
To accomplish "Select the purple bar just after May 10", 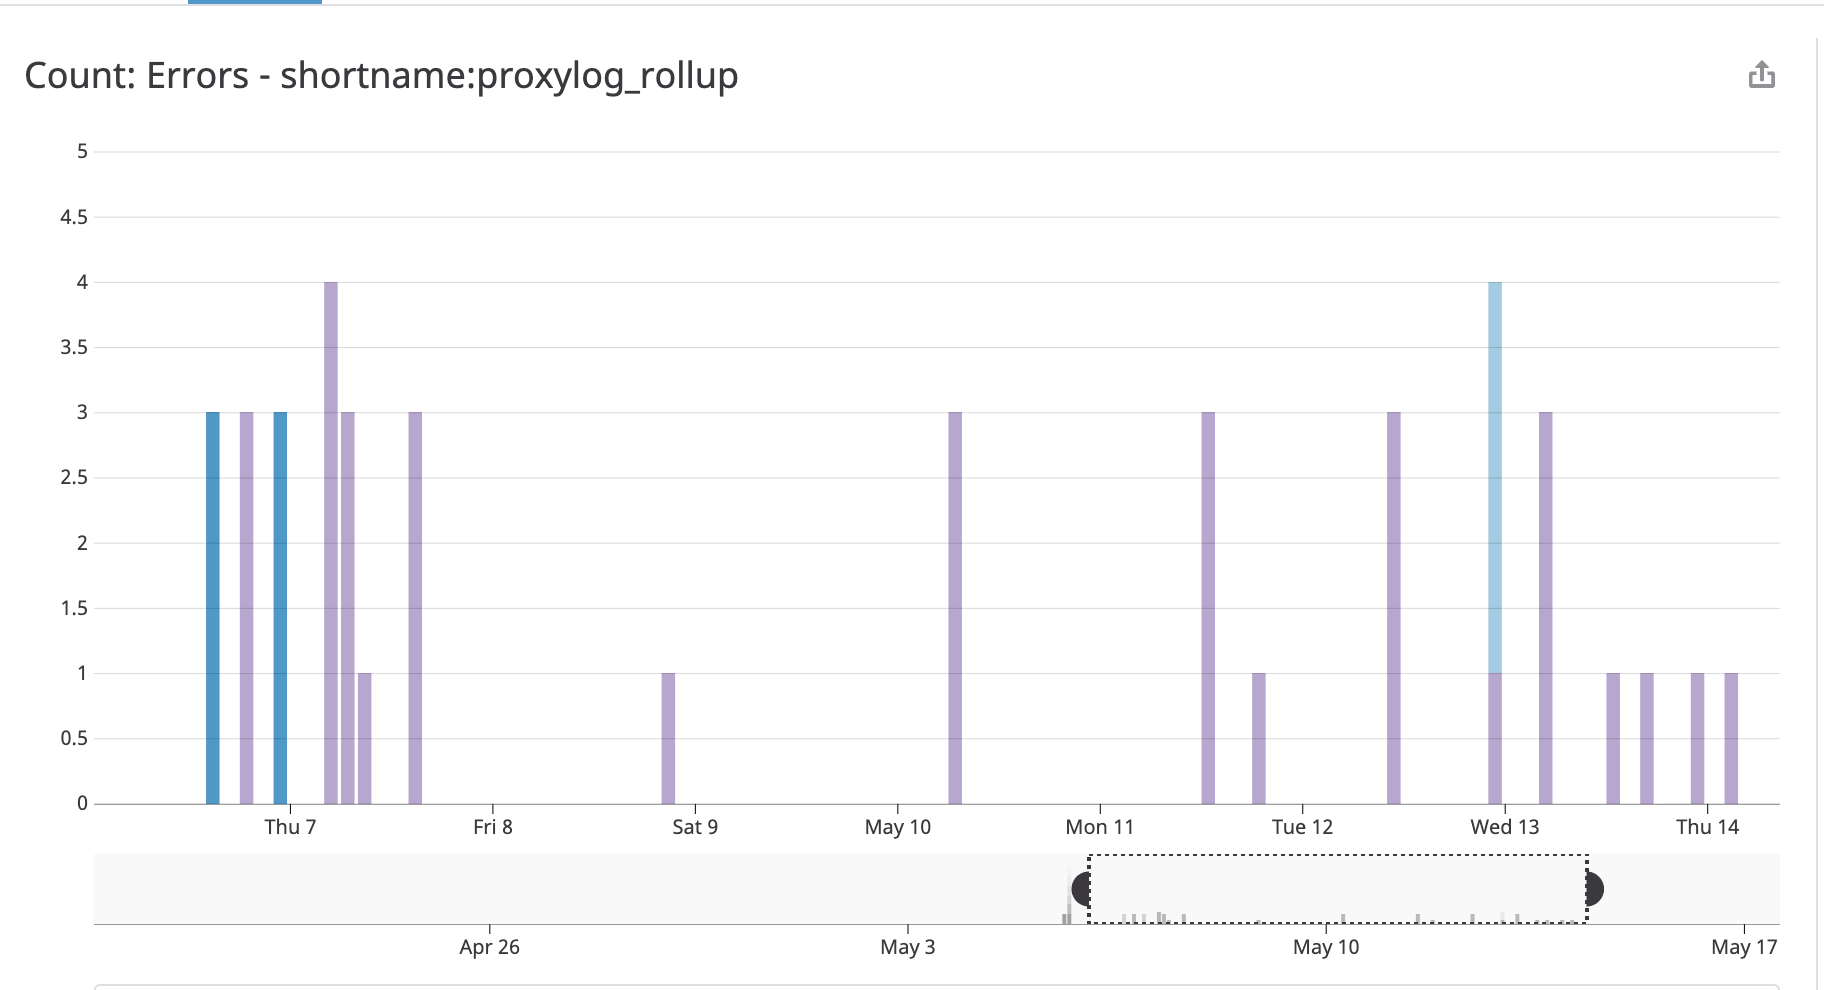I will (x=955, y=600).
